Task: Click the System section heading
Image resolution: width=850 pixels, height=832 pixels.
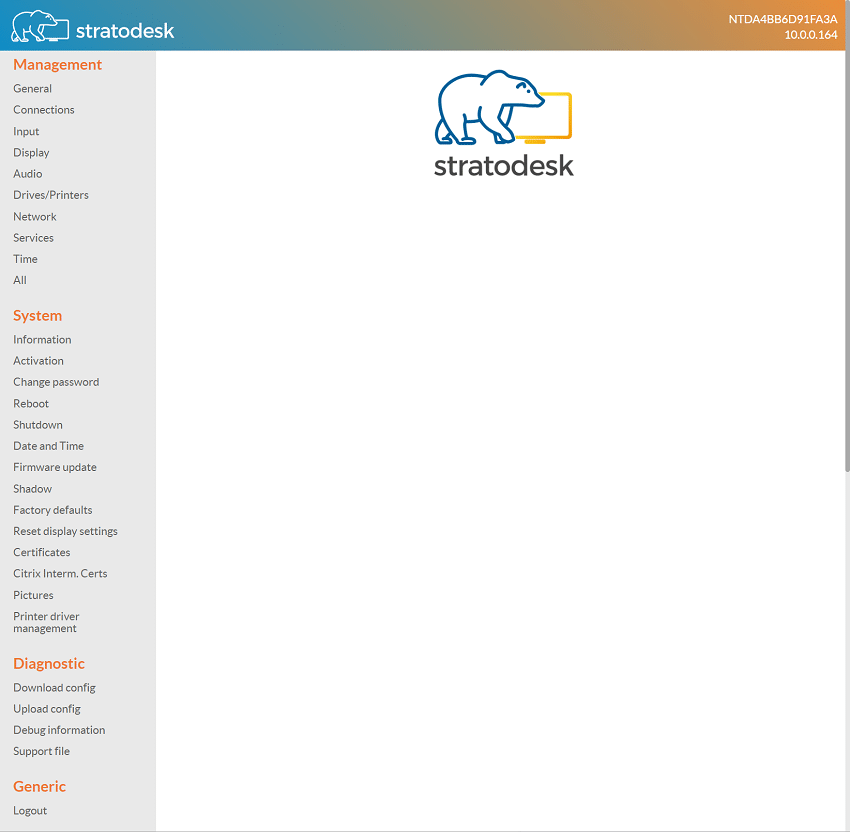Action: click(x=37, y=315)
